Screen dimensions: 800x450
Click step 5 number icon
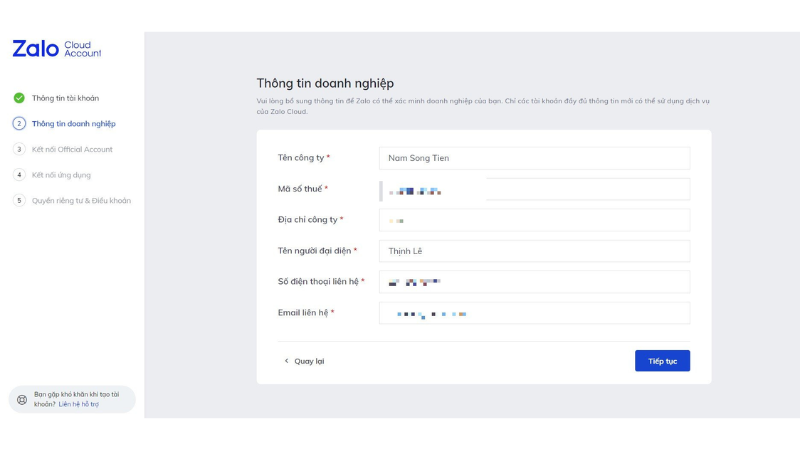pyautogui.click(x=19, y=200)
